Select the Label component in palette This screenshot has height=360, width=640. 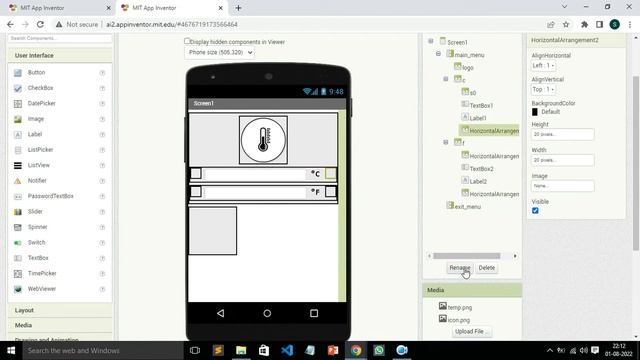tap(35, 134)
